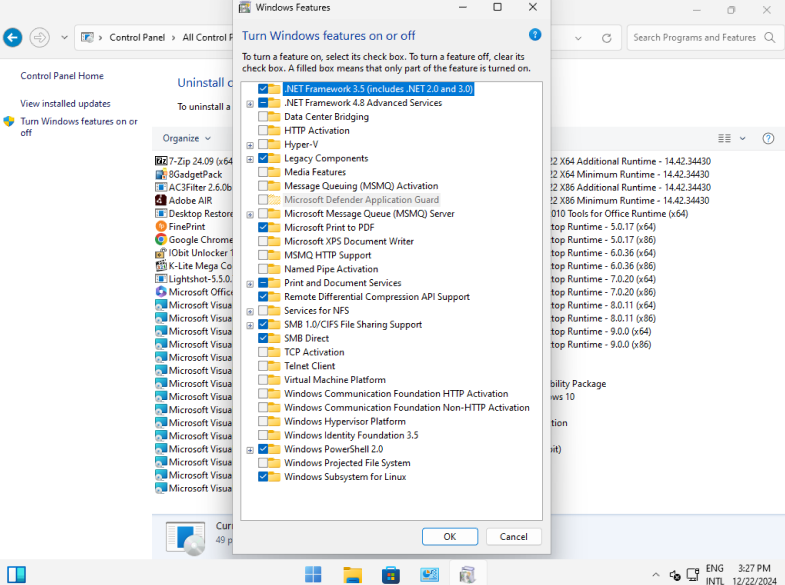Screen dimensions: 785x585
Task: Open the Widgets icon on the taskbar
Action: pos(16,574)
